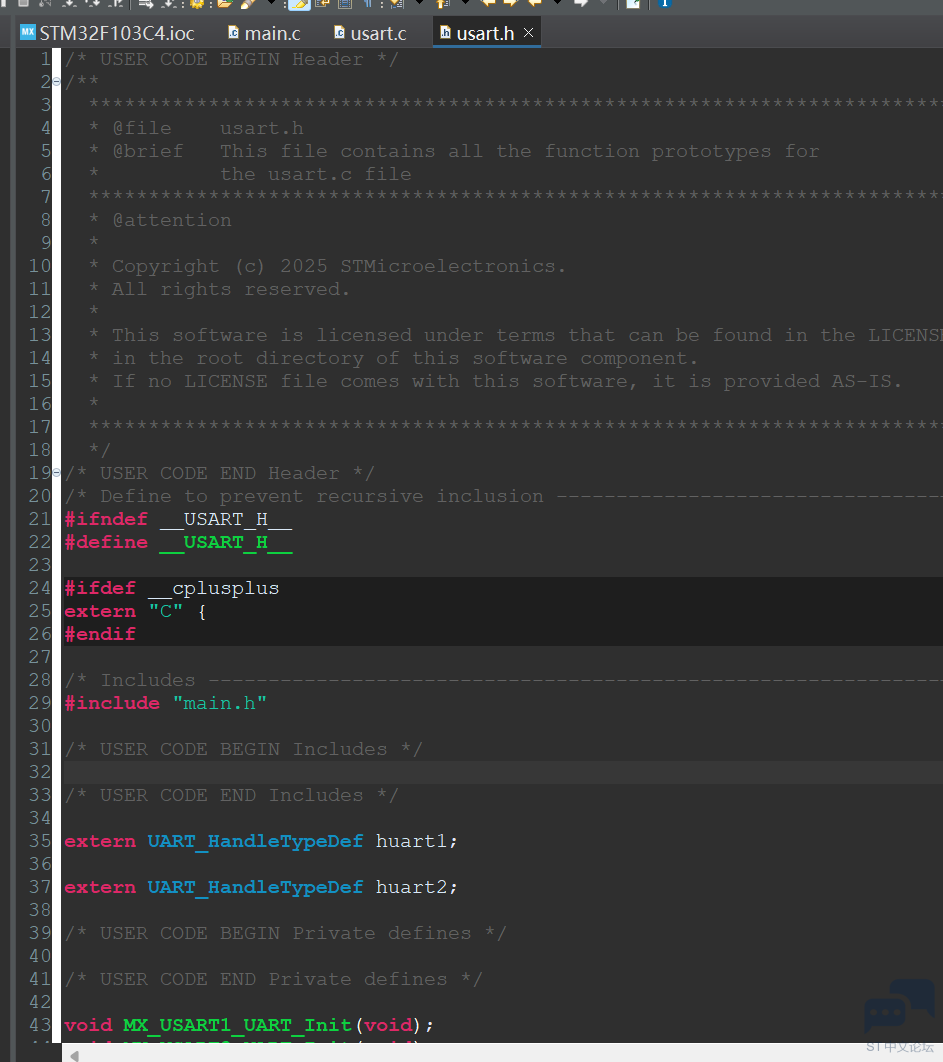Click 'Copyright (c) 2025 STMicroelectronics.' line

click(x=327, y=266)
